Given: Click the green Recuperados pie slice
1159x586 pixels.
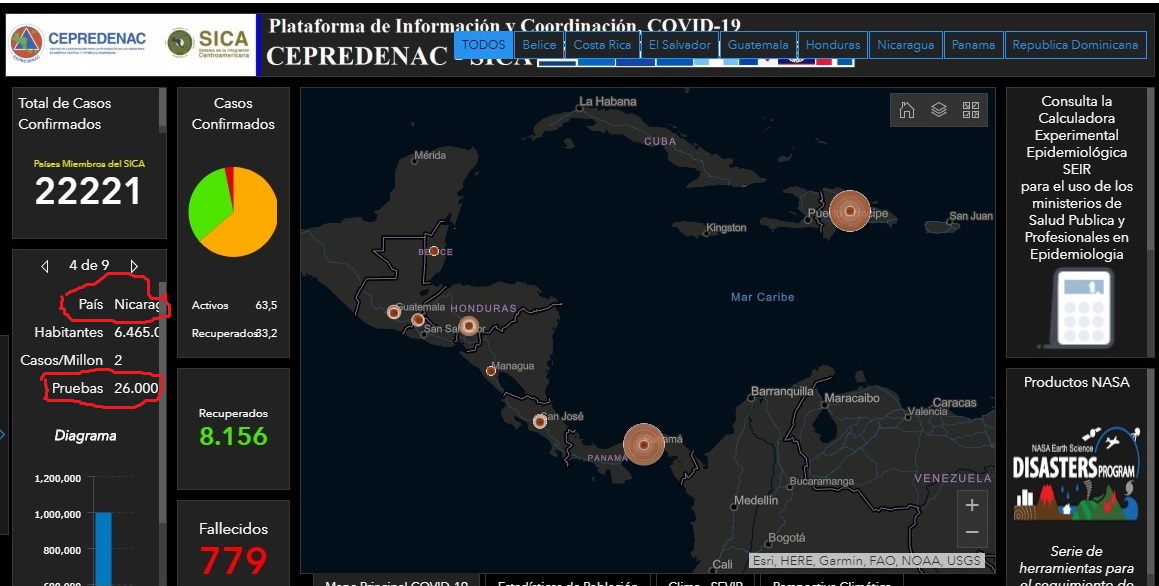Looking at the screenshot, I should 208,203.
